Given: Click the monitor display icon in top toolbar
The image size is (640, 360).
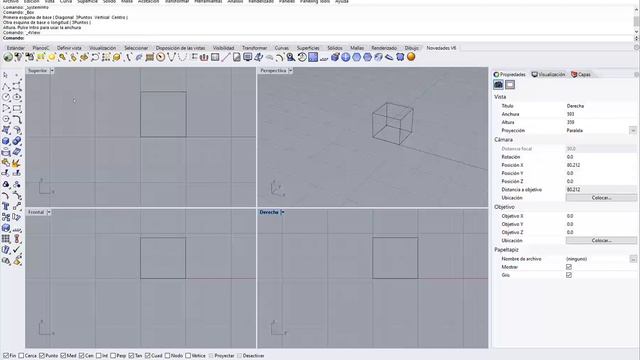Looking at the screenshot, I should coord(247,57).
